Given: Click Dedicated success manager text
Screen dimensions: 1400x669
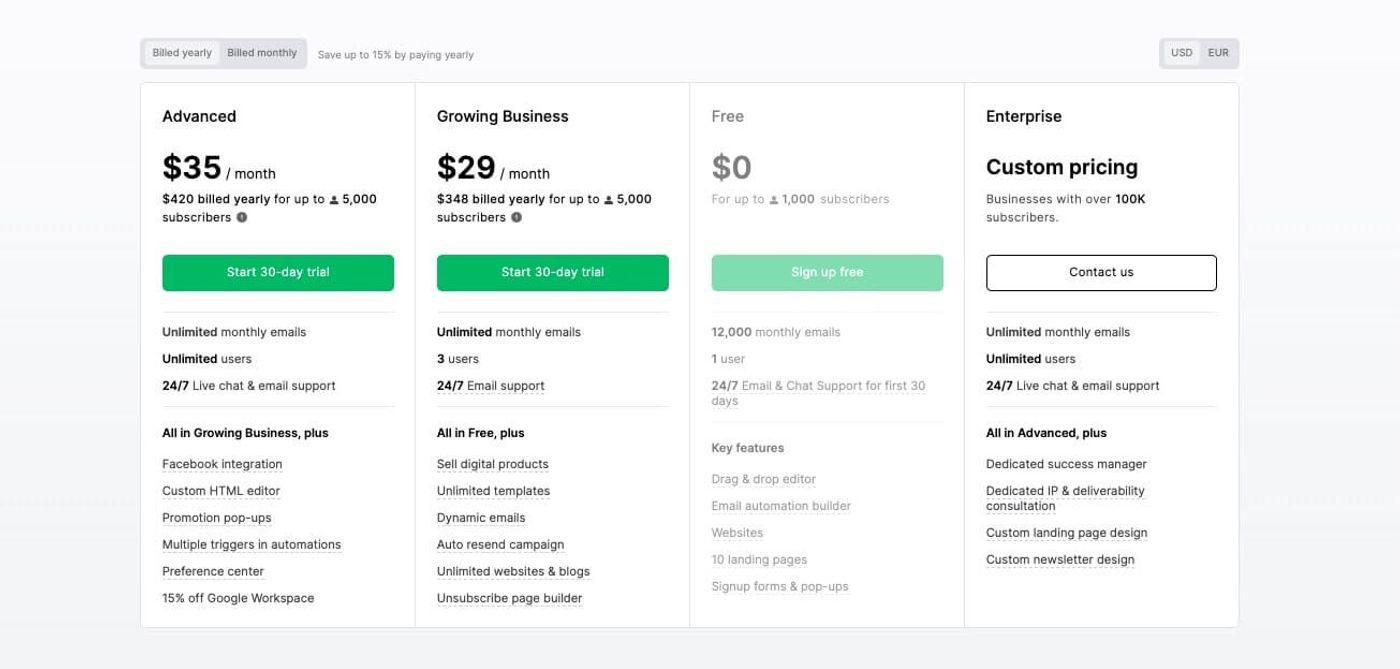Looking at the screenshot, I should coord(1066,464).
